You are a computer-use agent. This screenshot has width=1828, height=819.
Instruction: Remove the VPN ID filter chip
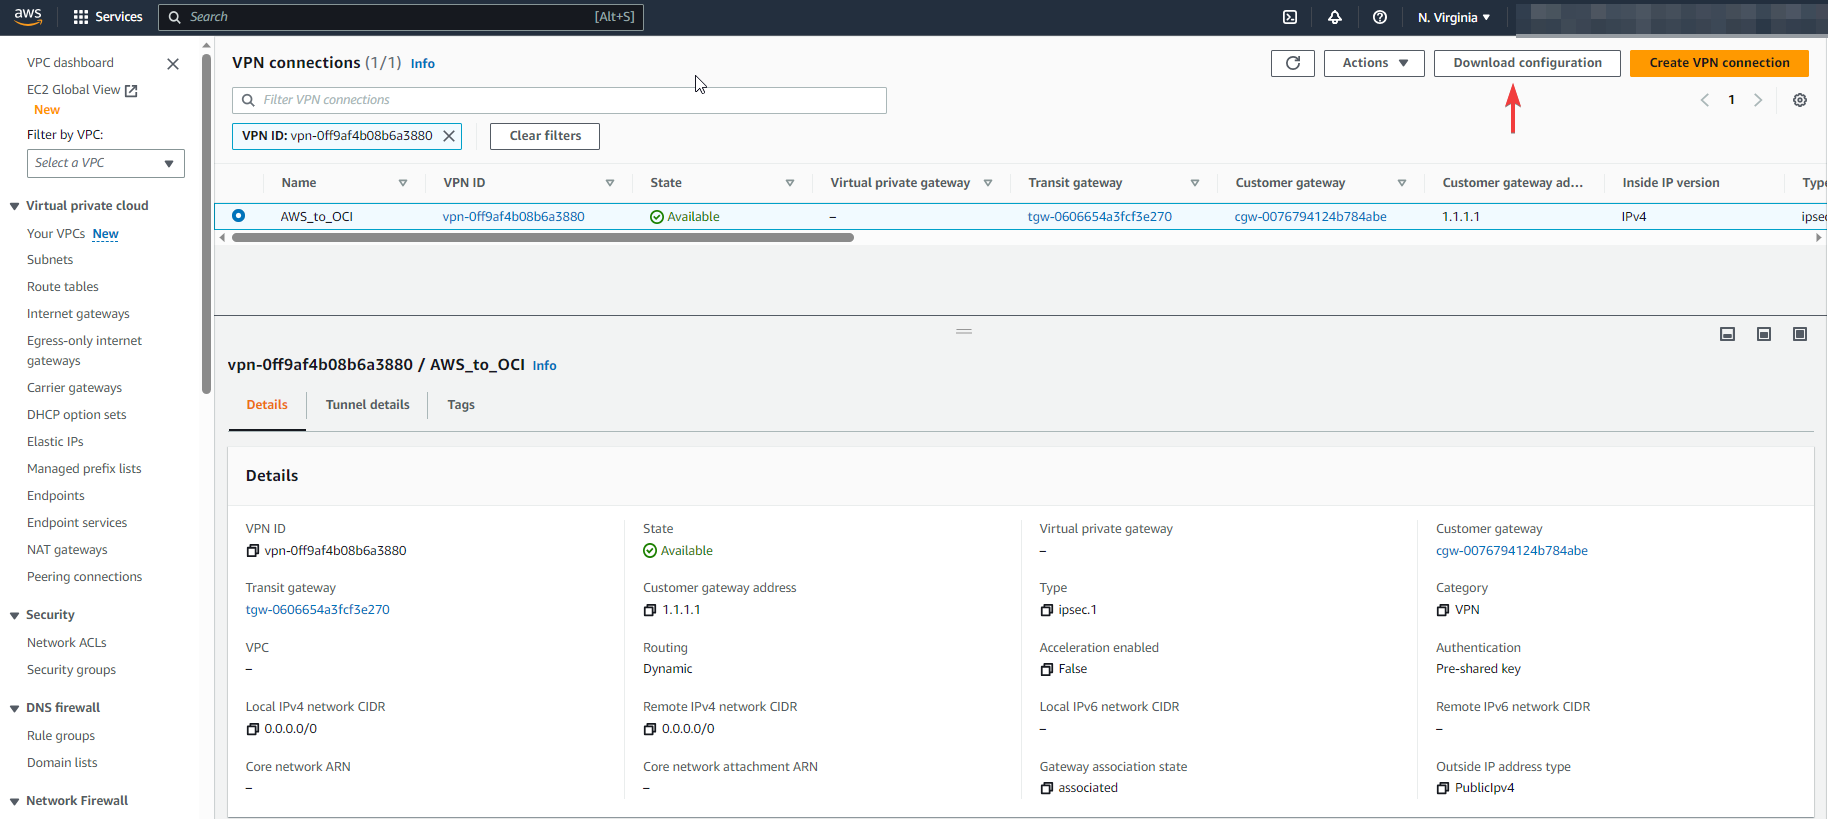click(x=449, y=136)
